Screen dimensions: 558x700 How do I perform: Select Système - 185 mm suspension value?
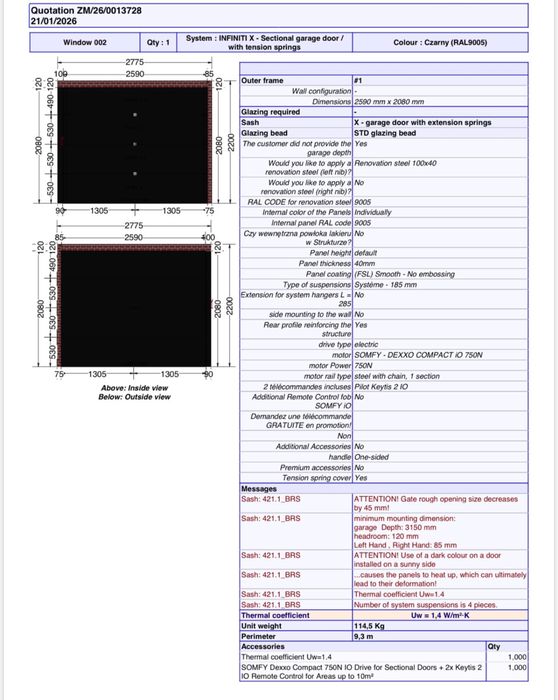coord(385,284)
